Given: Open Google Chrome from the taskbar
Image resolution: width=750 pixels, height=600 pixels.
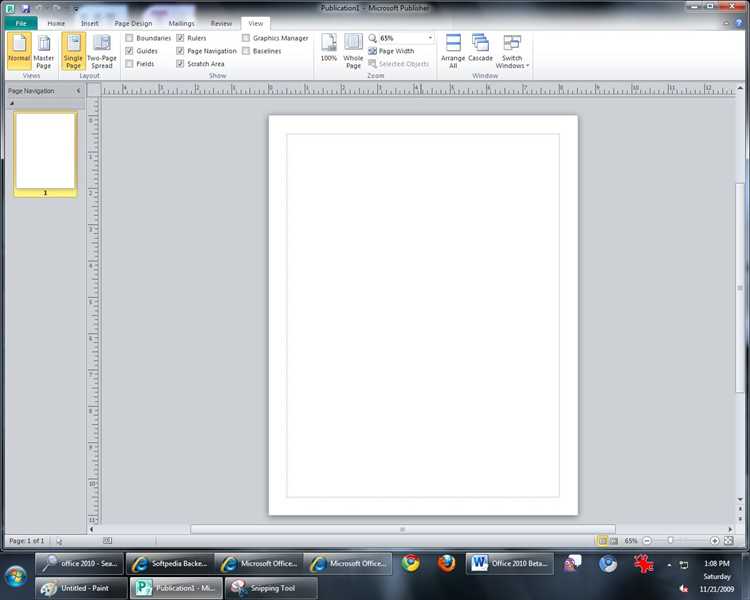Looking at the screenshot, I should 410,563.
